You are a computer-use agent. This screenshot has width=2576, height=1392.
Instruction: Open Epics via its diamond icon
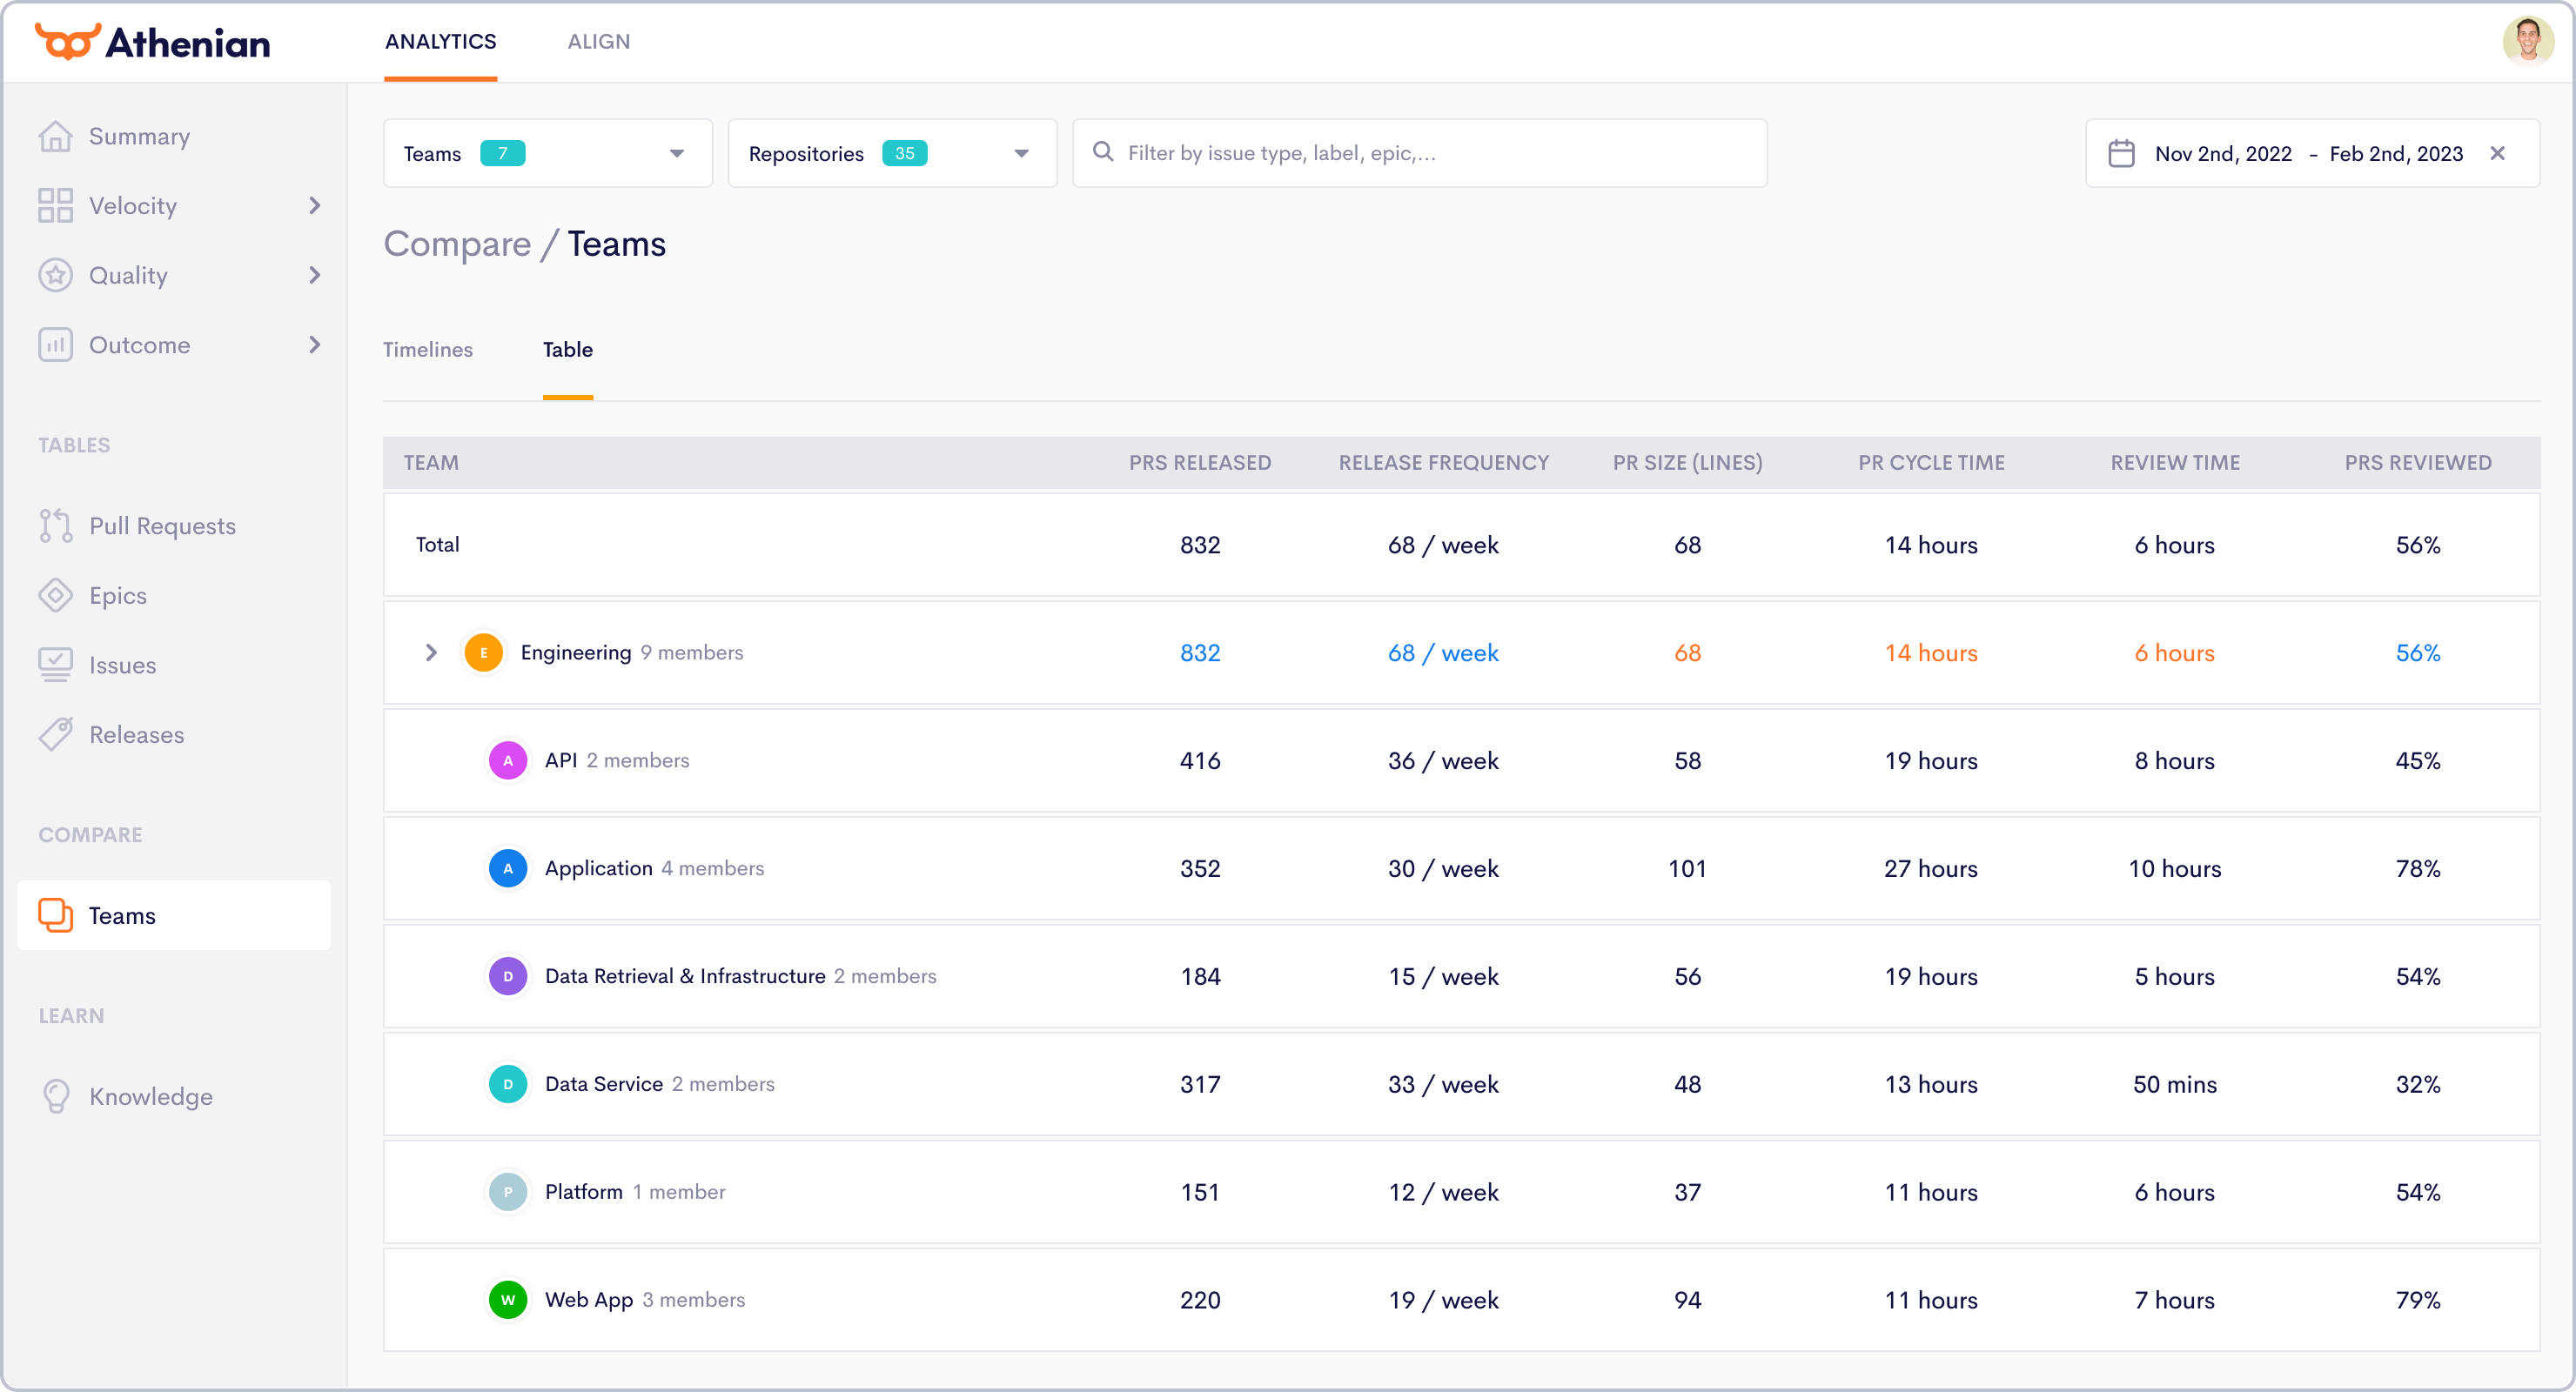click(56, 596)
